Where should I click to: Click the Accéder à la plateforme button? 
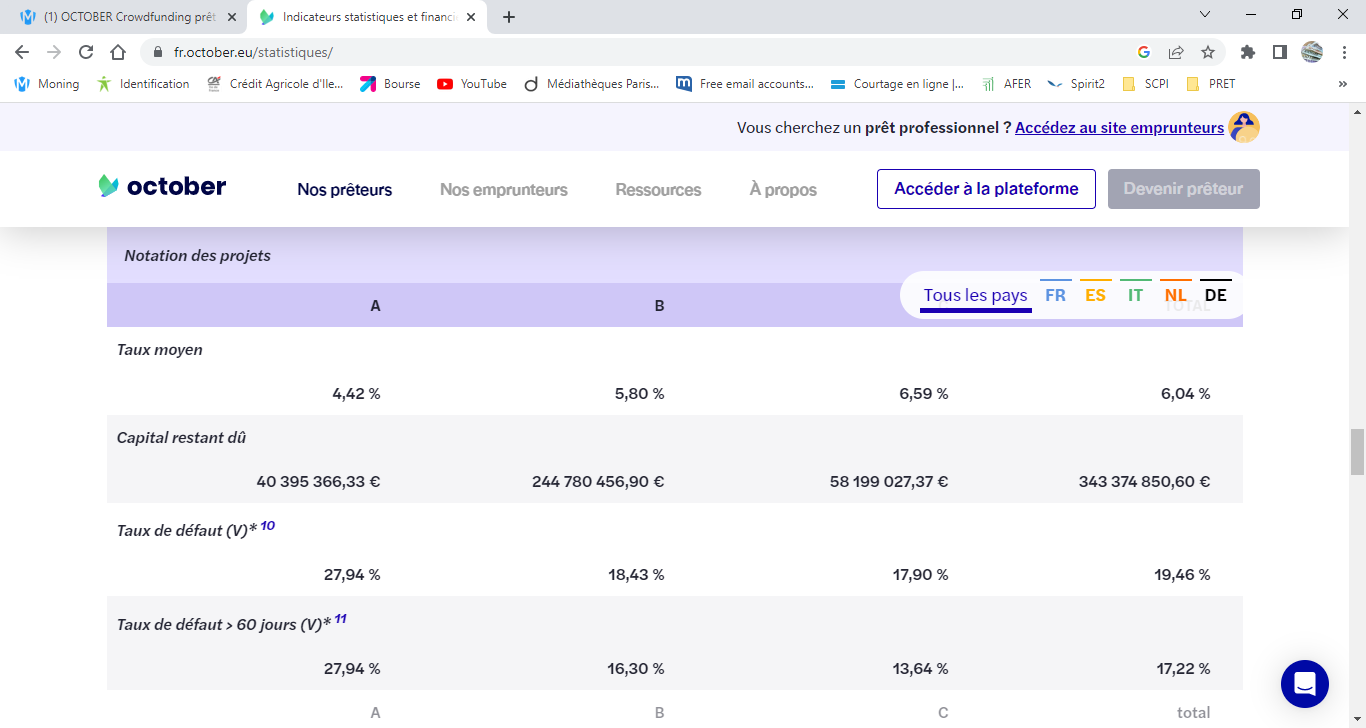tap(986, 189)
